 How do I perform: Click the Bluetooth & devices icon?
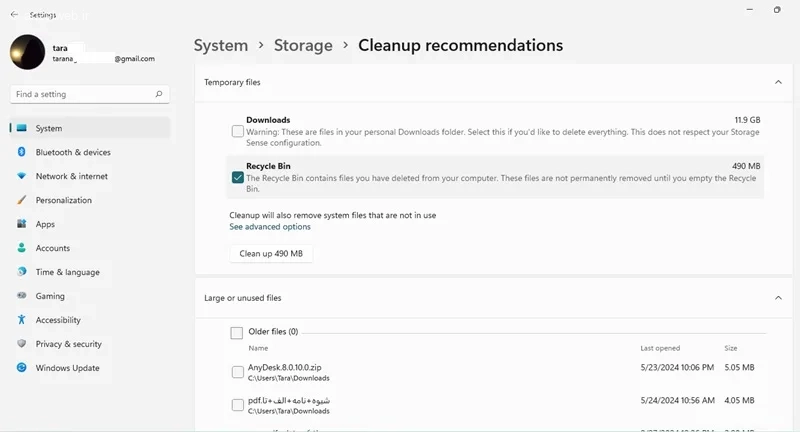21,152
